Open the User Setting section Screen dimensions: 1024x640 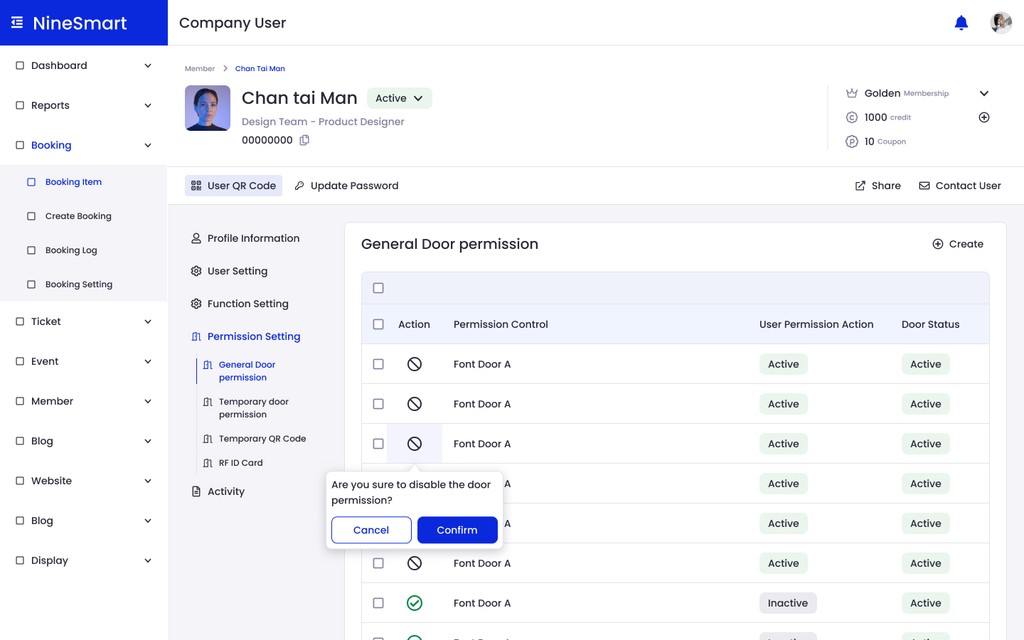(x=229, y=271)
